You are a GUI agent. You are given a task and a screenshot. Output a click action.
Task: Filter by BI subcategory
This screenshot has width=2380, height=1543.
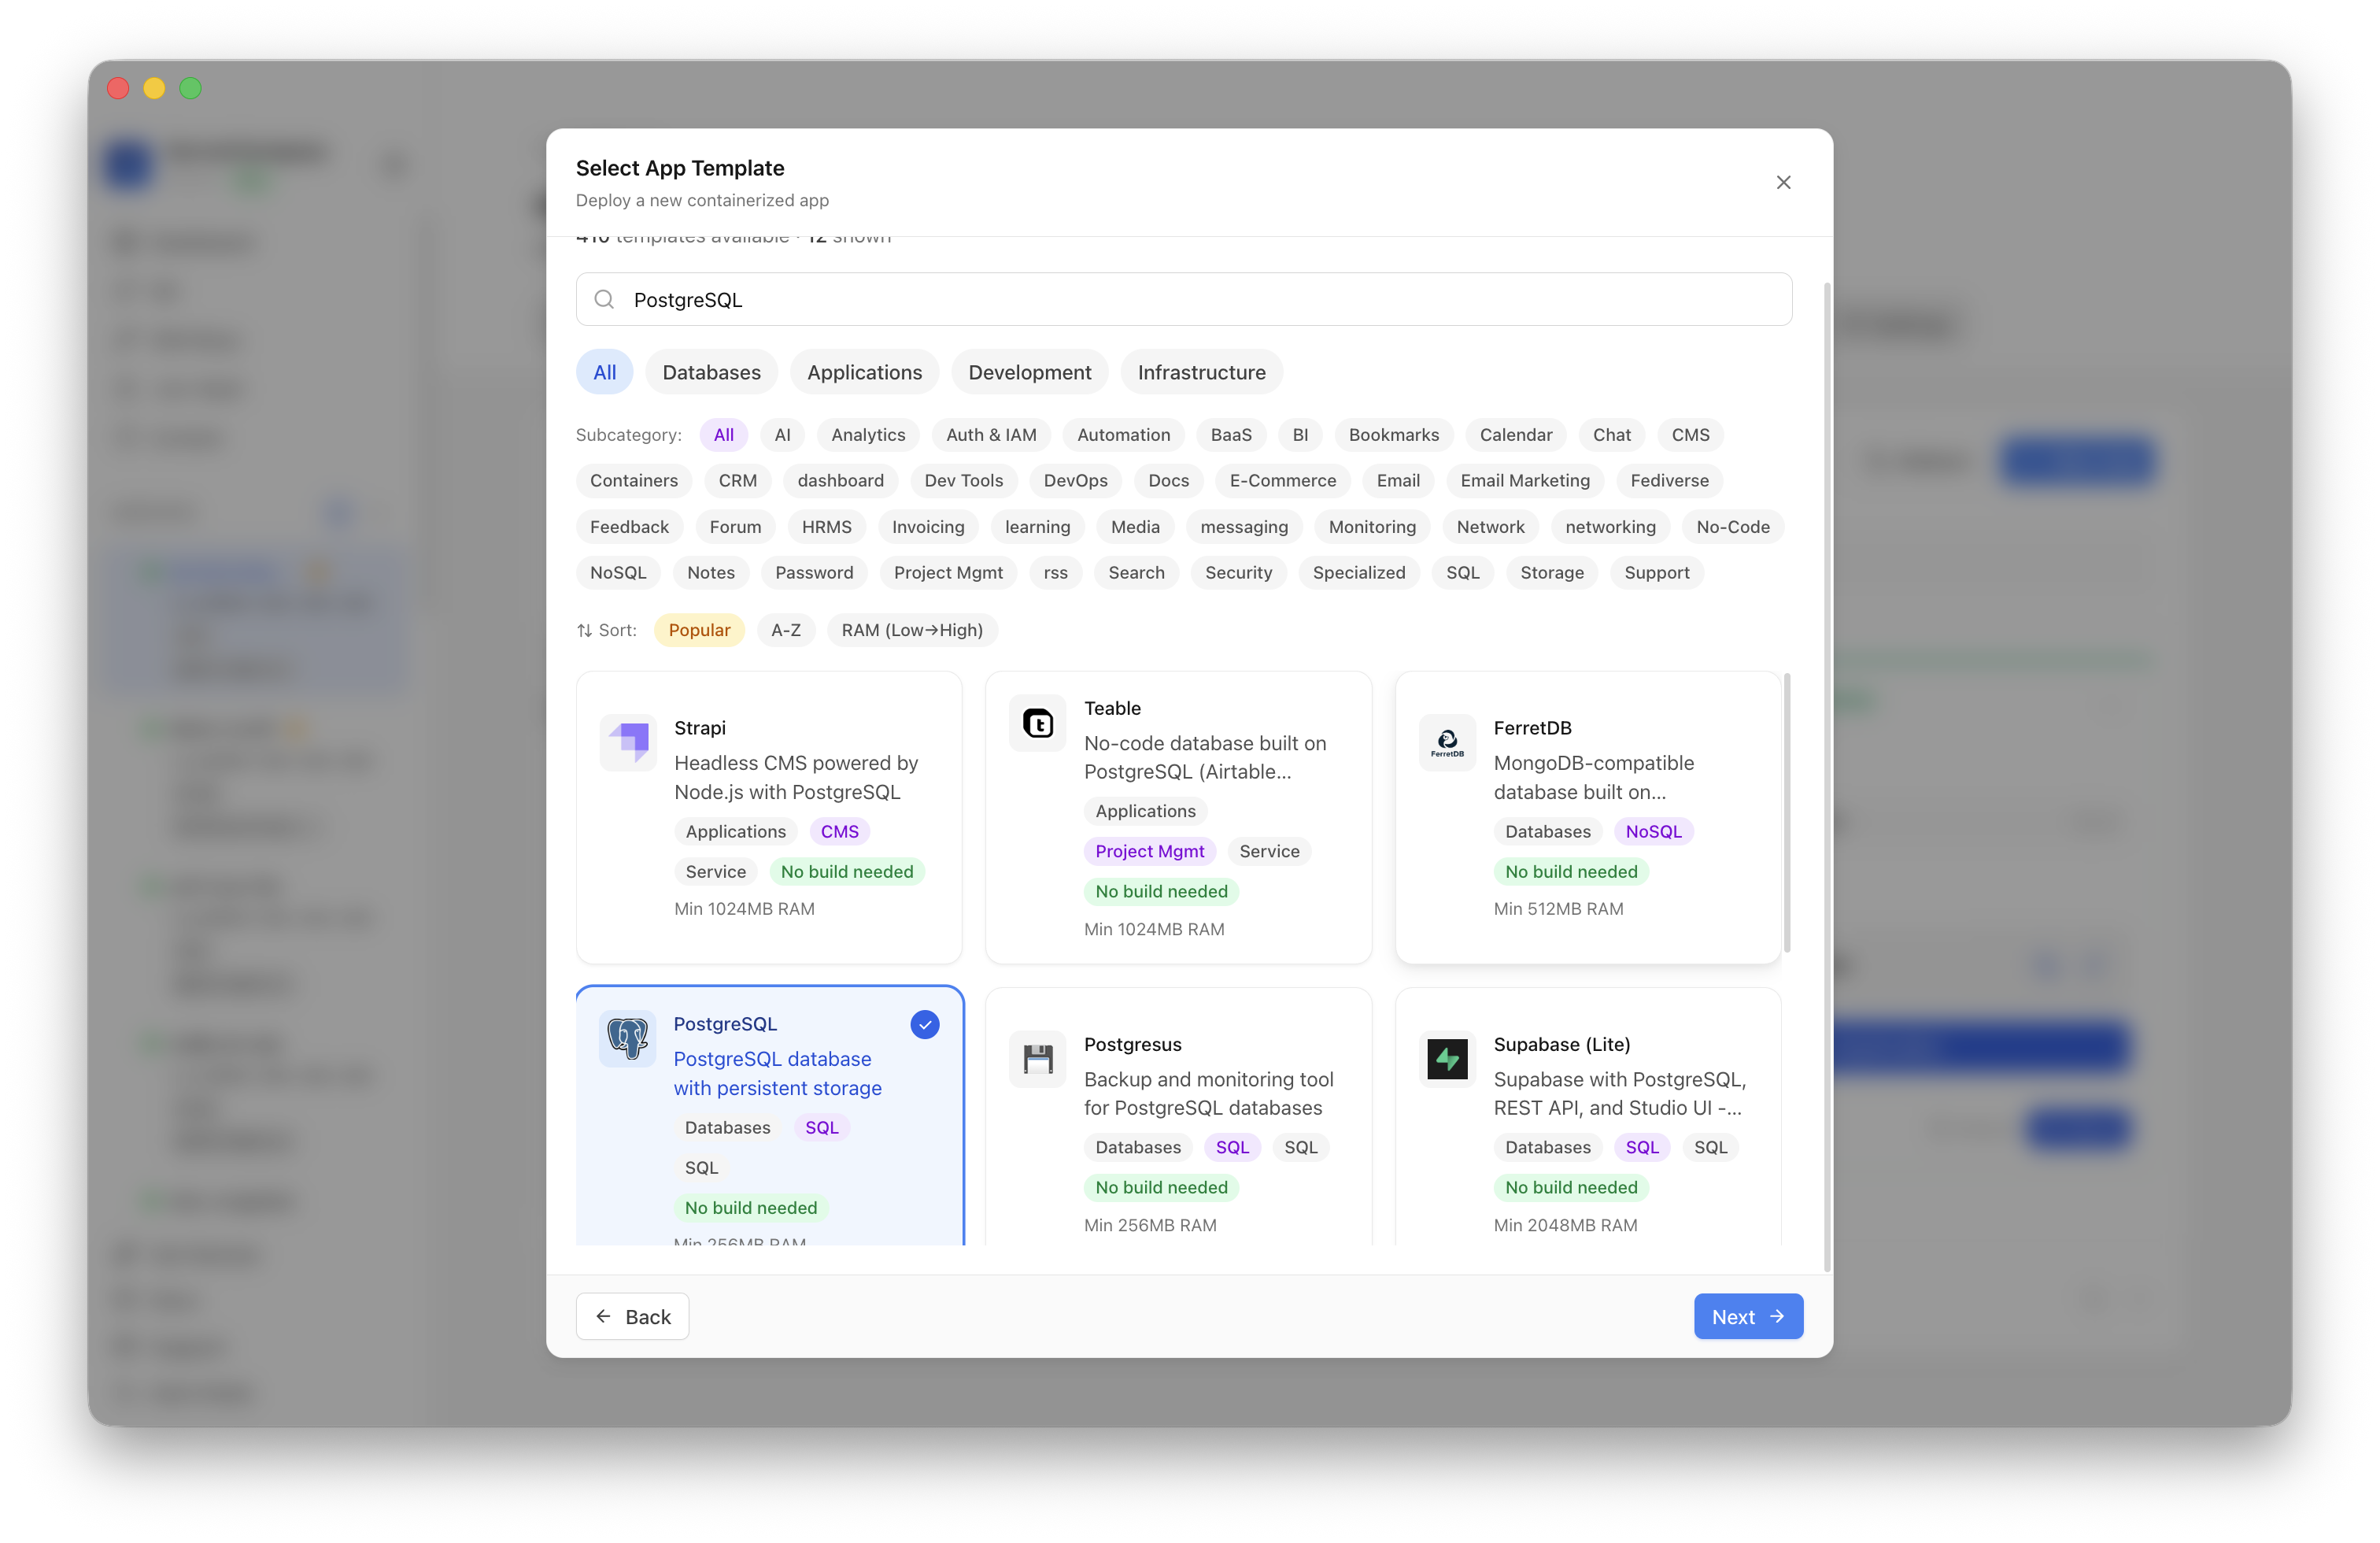coord(1300,435)
